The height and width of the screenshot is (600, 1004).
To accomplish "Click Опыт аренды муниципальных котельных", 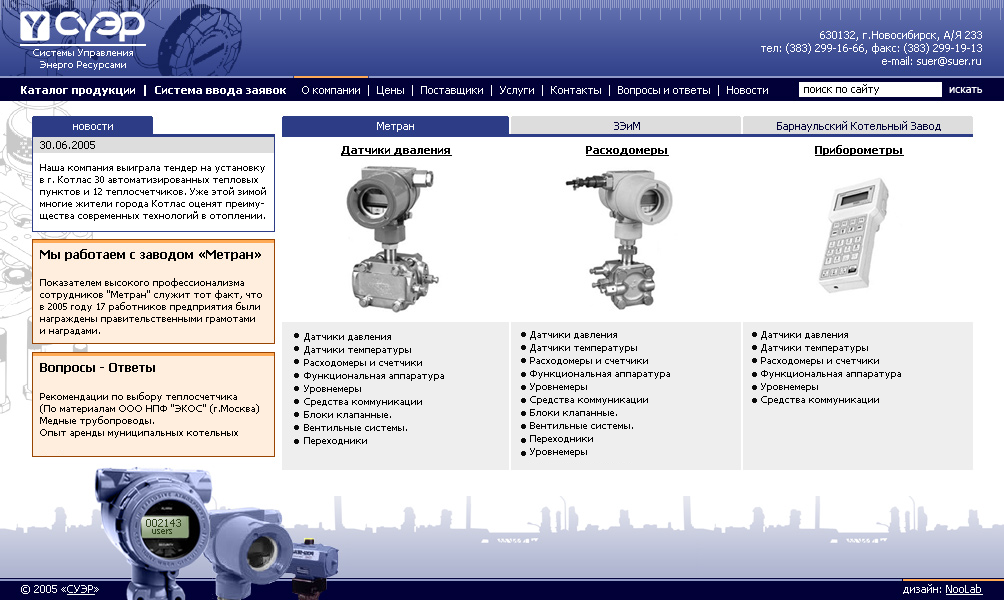I will 139,433.
